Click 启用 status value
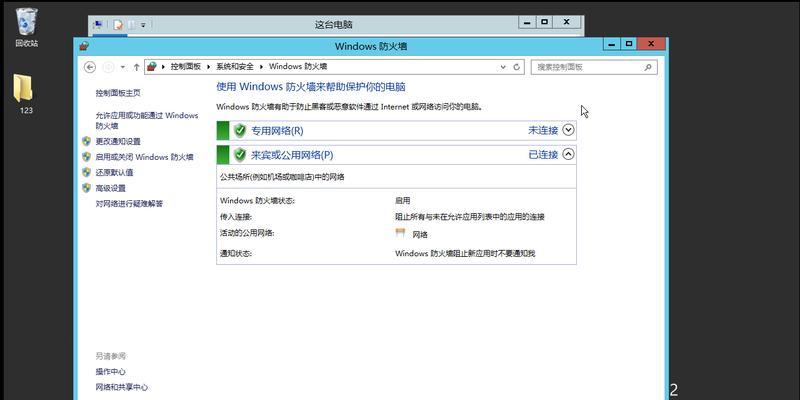This screenshot has height=400, width=800. tap(403, 201)
